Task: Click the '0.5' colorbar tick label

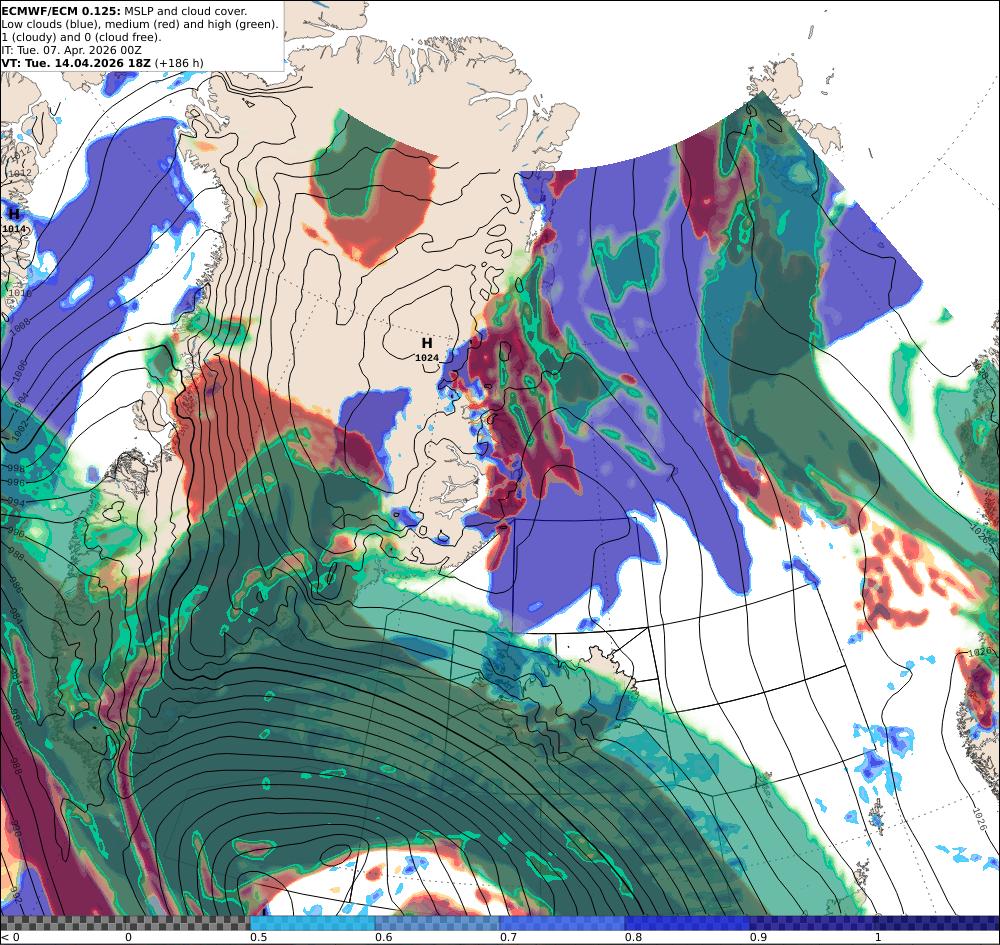Action: [x=258, y=937]
